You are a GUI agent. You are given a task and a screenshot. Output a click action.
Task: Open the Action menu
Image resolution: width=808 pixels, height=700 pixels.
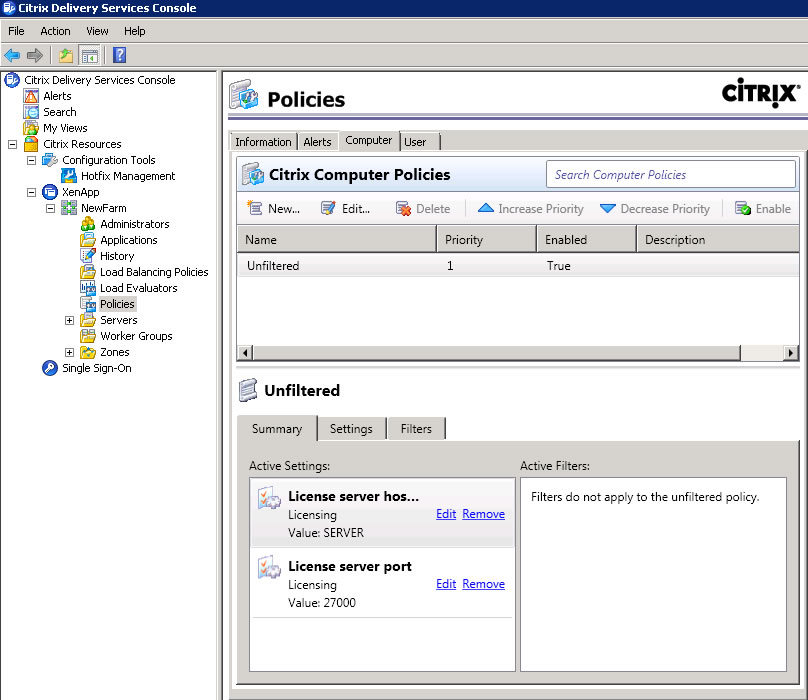(x=55, y=31)
